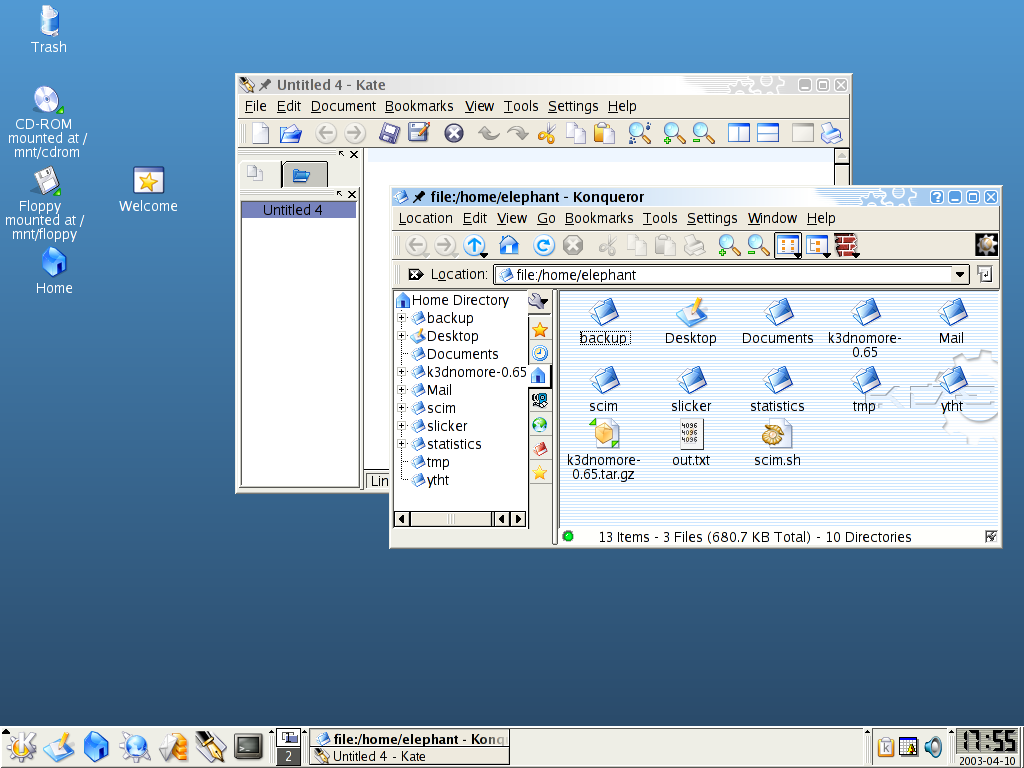Save the document using Kate's floppy icon
The width and height of the screenshot is (1024, 768).
pyautogui.click(x=389, y=133)
